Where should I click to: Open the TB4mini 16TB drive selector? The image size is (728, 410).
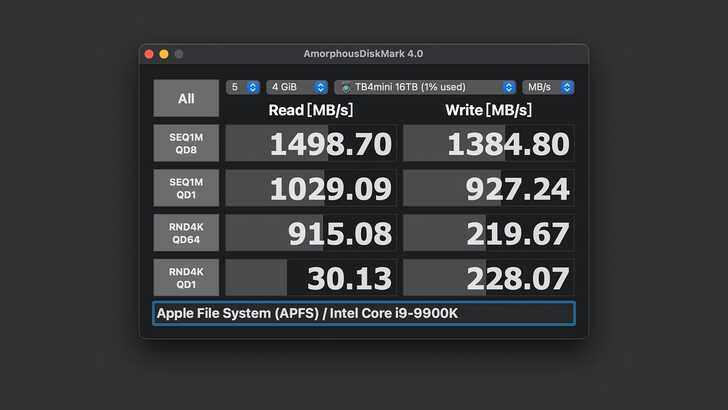[425, 87]
